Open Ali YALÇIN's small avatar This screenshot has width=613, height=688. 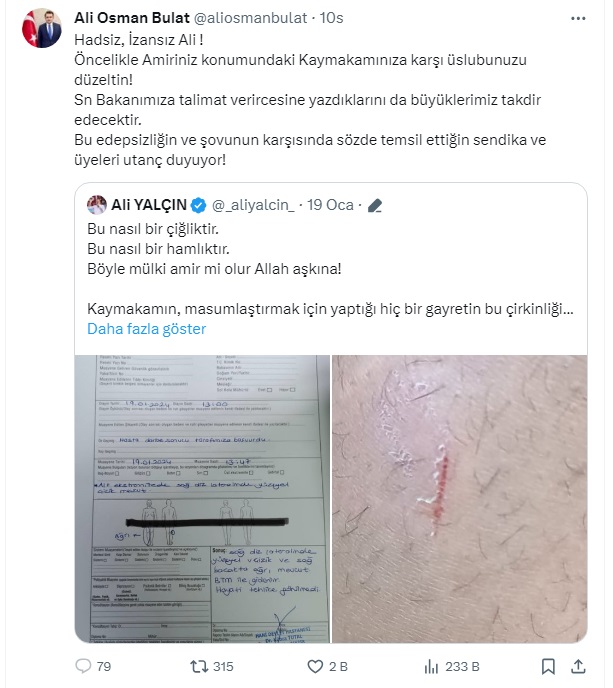point(97,204)
